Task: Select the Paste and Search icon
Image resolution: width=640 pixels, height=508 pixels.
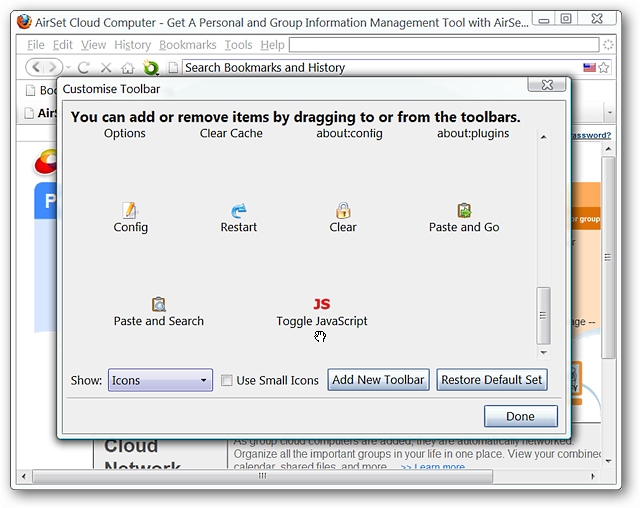Action: point(159,304)
